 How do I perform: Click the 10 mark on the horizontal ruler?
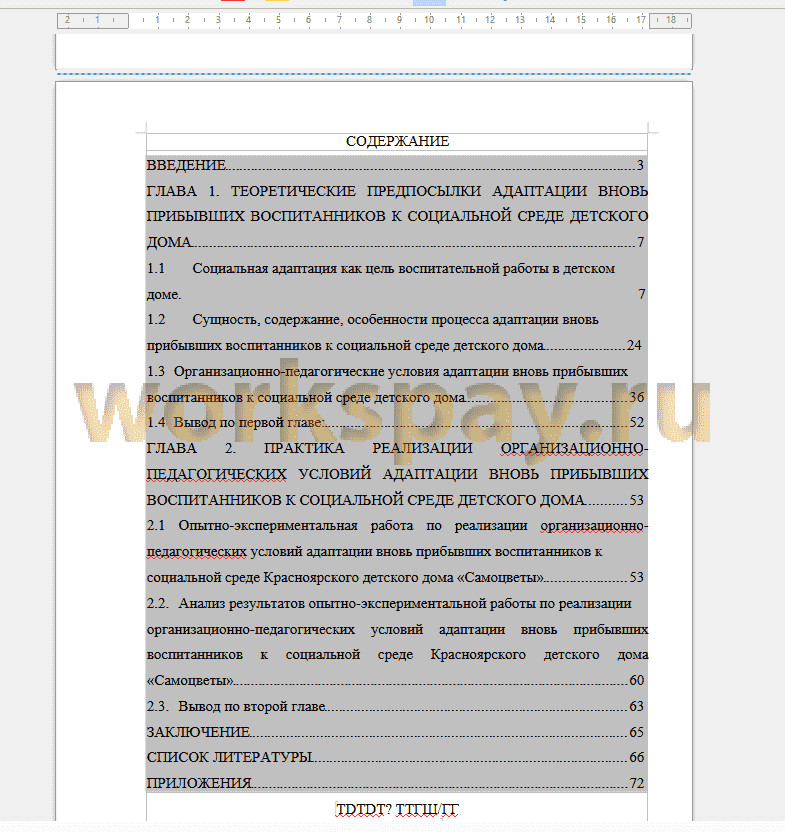click(x=429, y=20)
